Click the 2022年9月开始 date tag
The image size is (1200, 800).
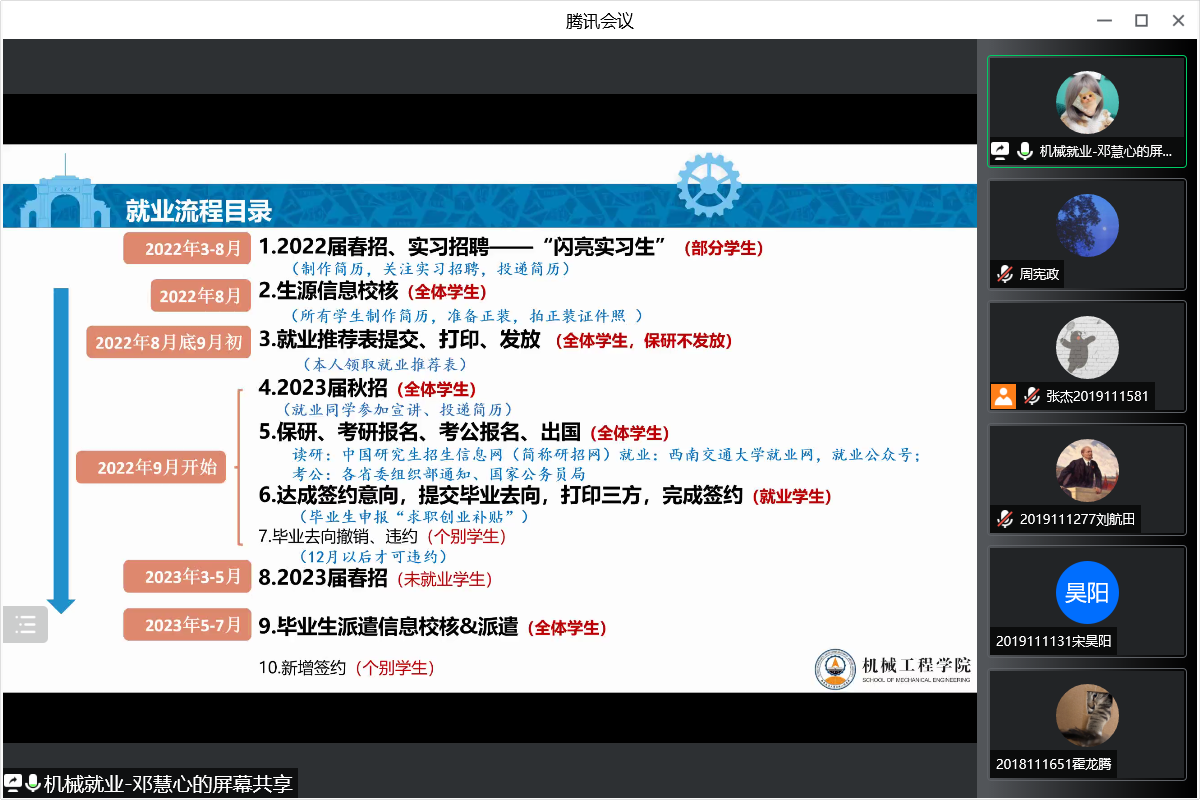click(152, 467)
